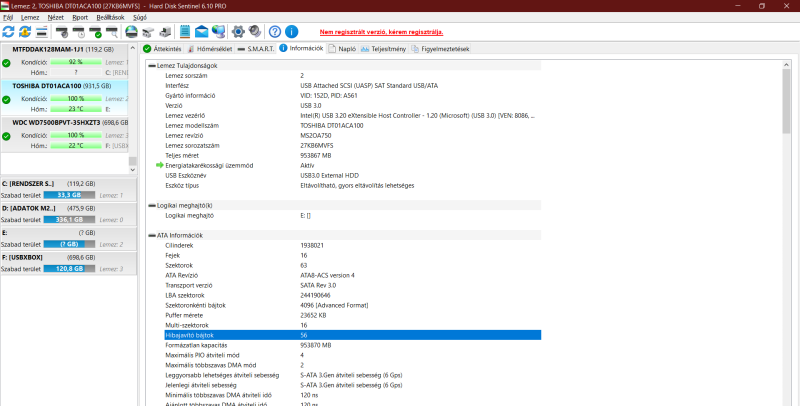Click the hard disk with clock icon
800x406 pixels.
coord(79,32)
